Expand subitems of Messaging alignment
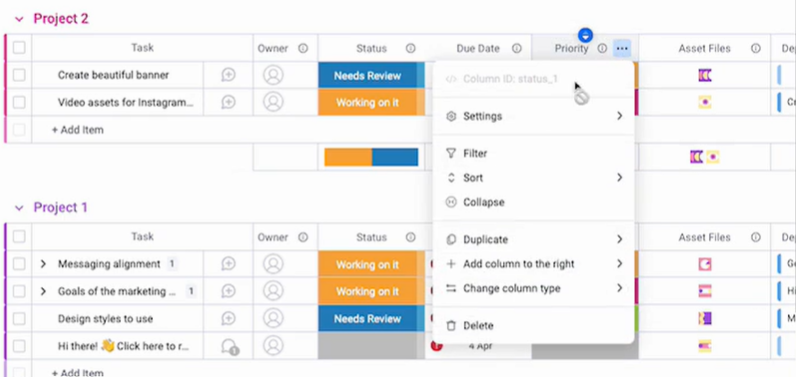Screen dimensions: 796x377 [43, 264]
